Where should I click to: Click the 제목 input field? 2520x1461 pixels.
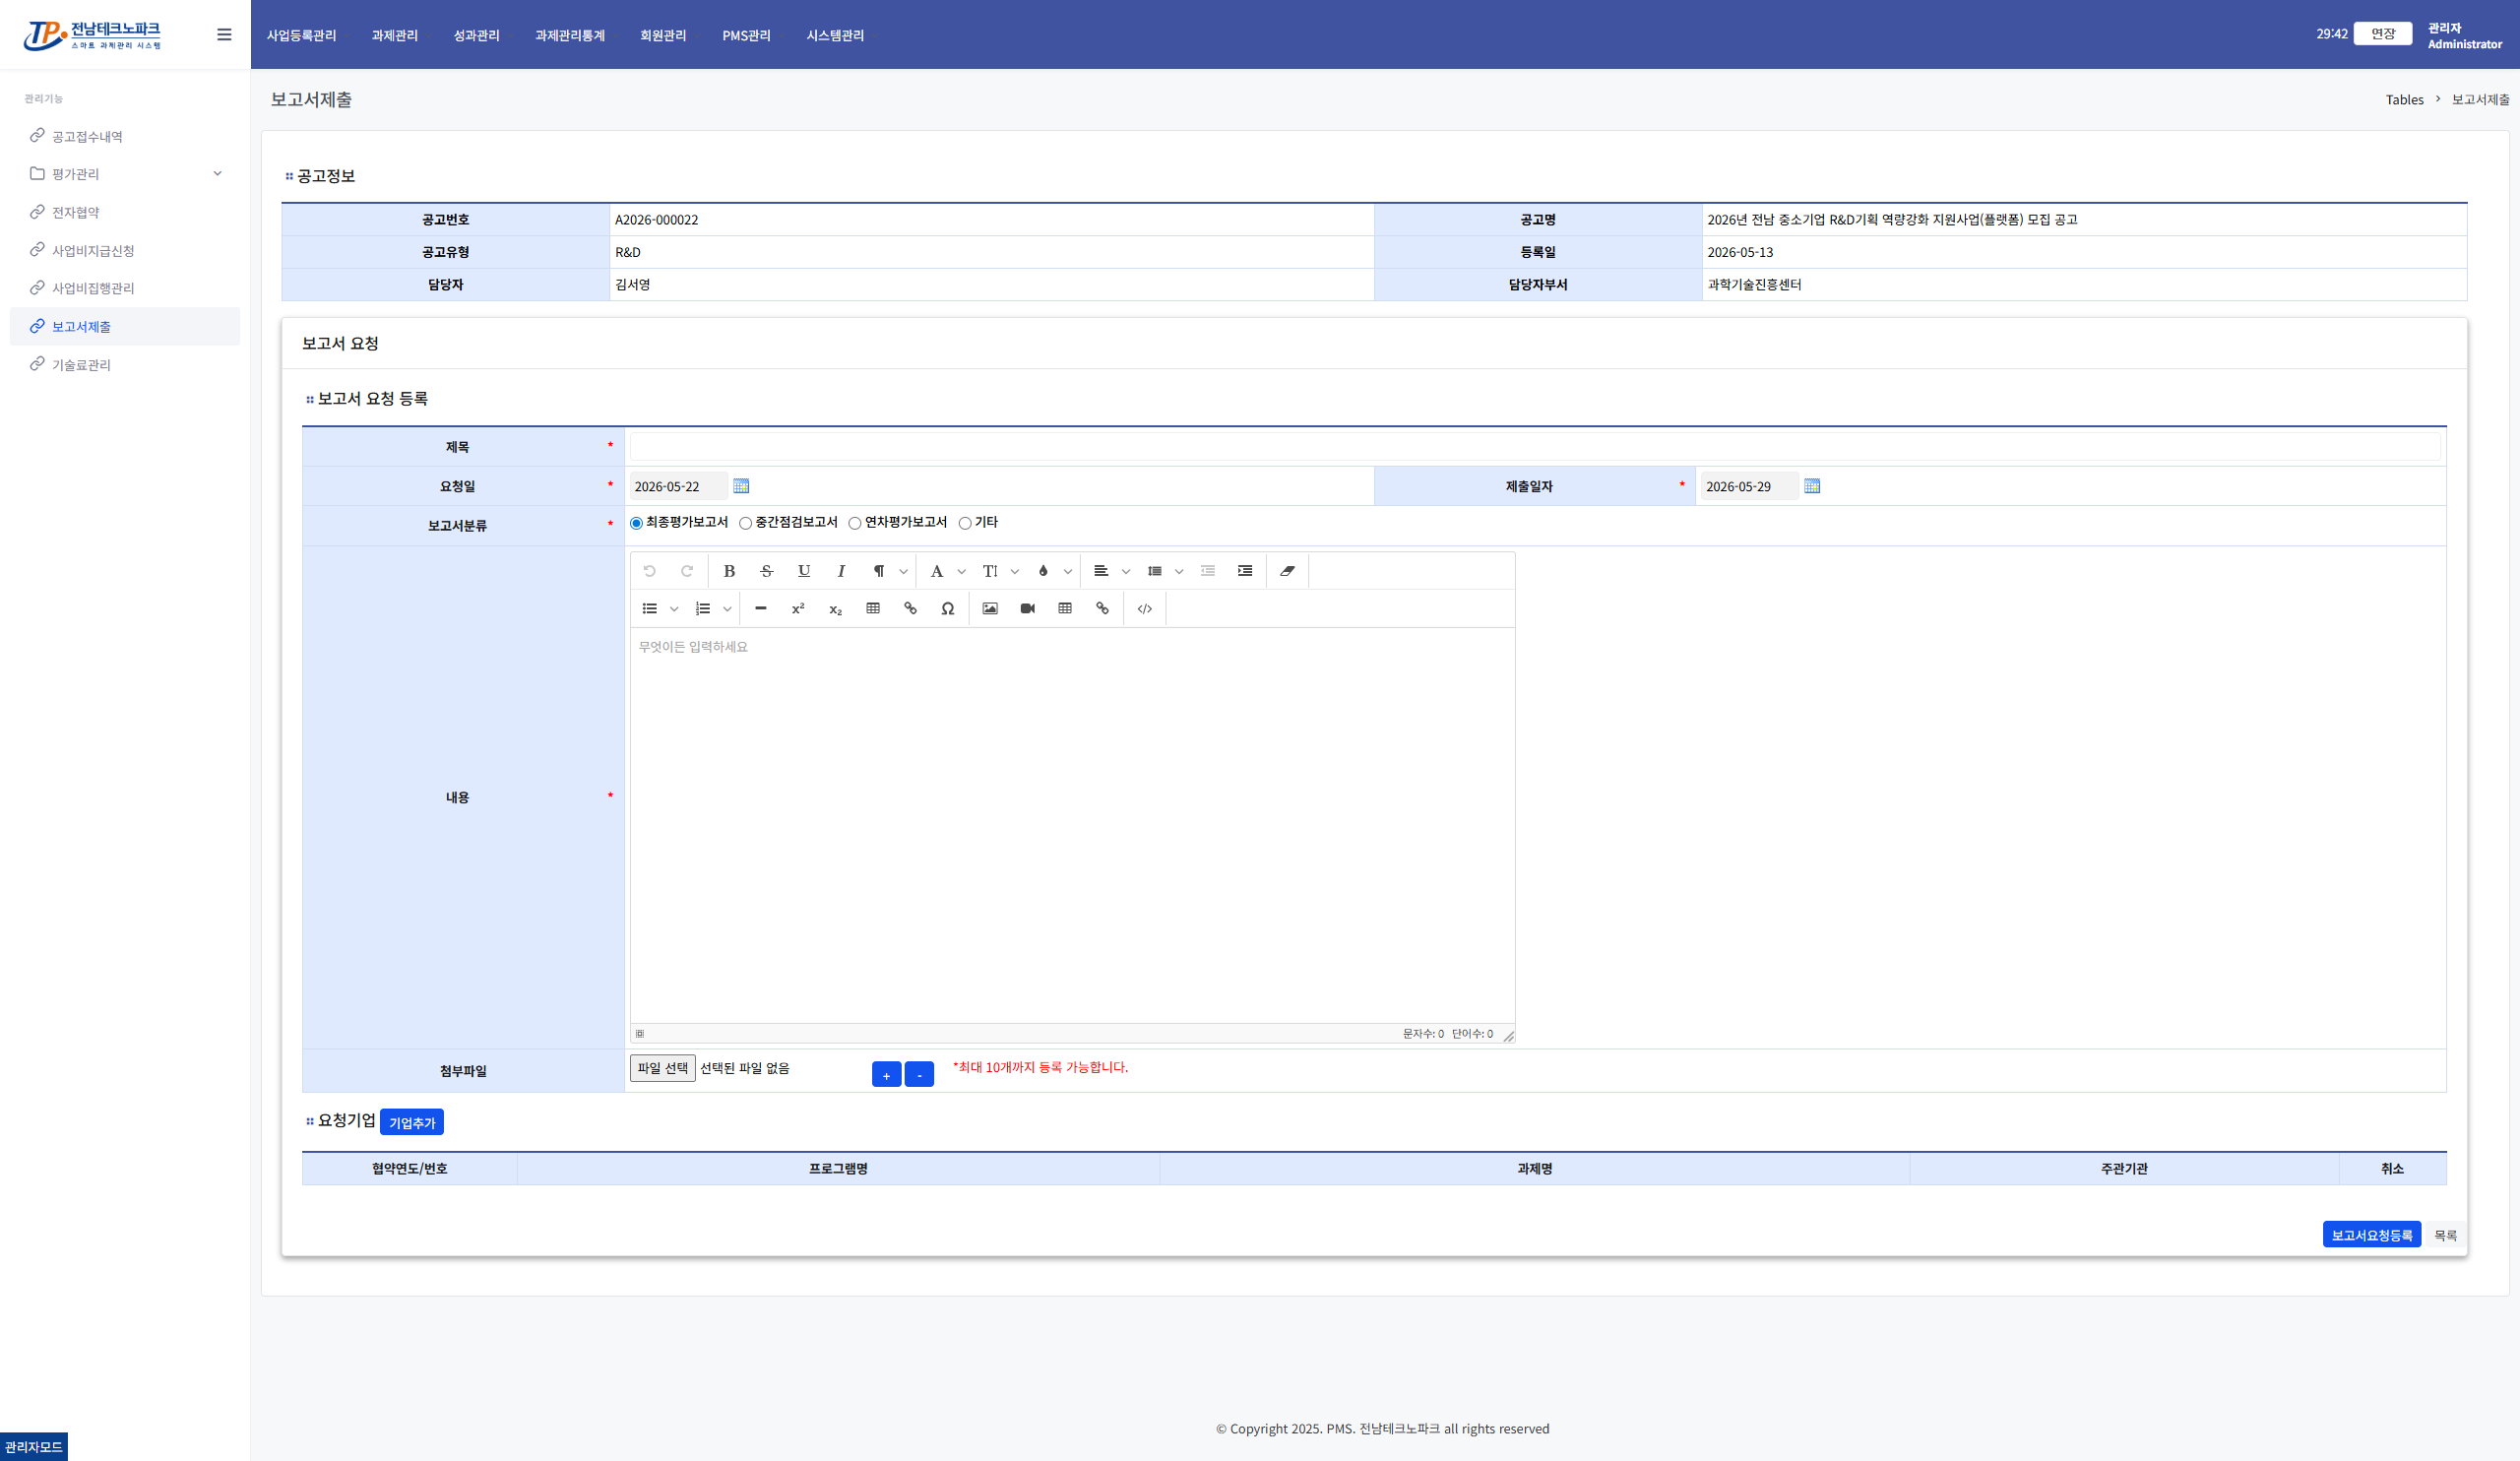(1534, 447)
